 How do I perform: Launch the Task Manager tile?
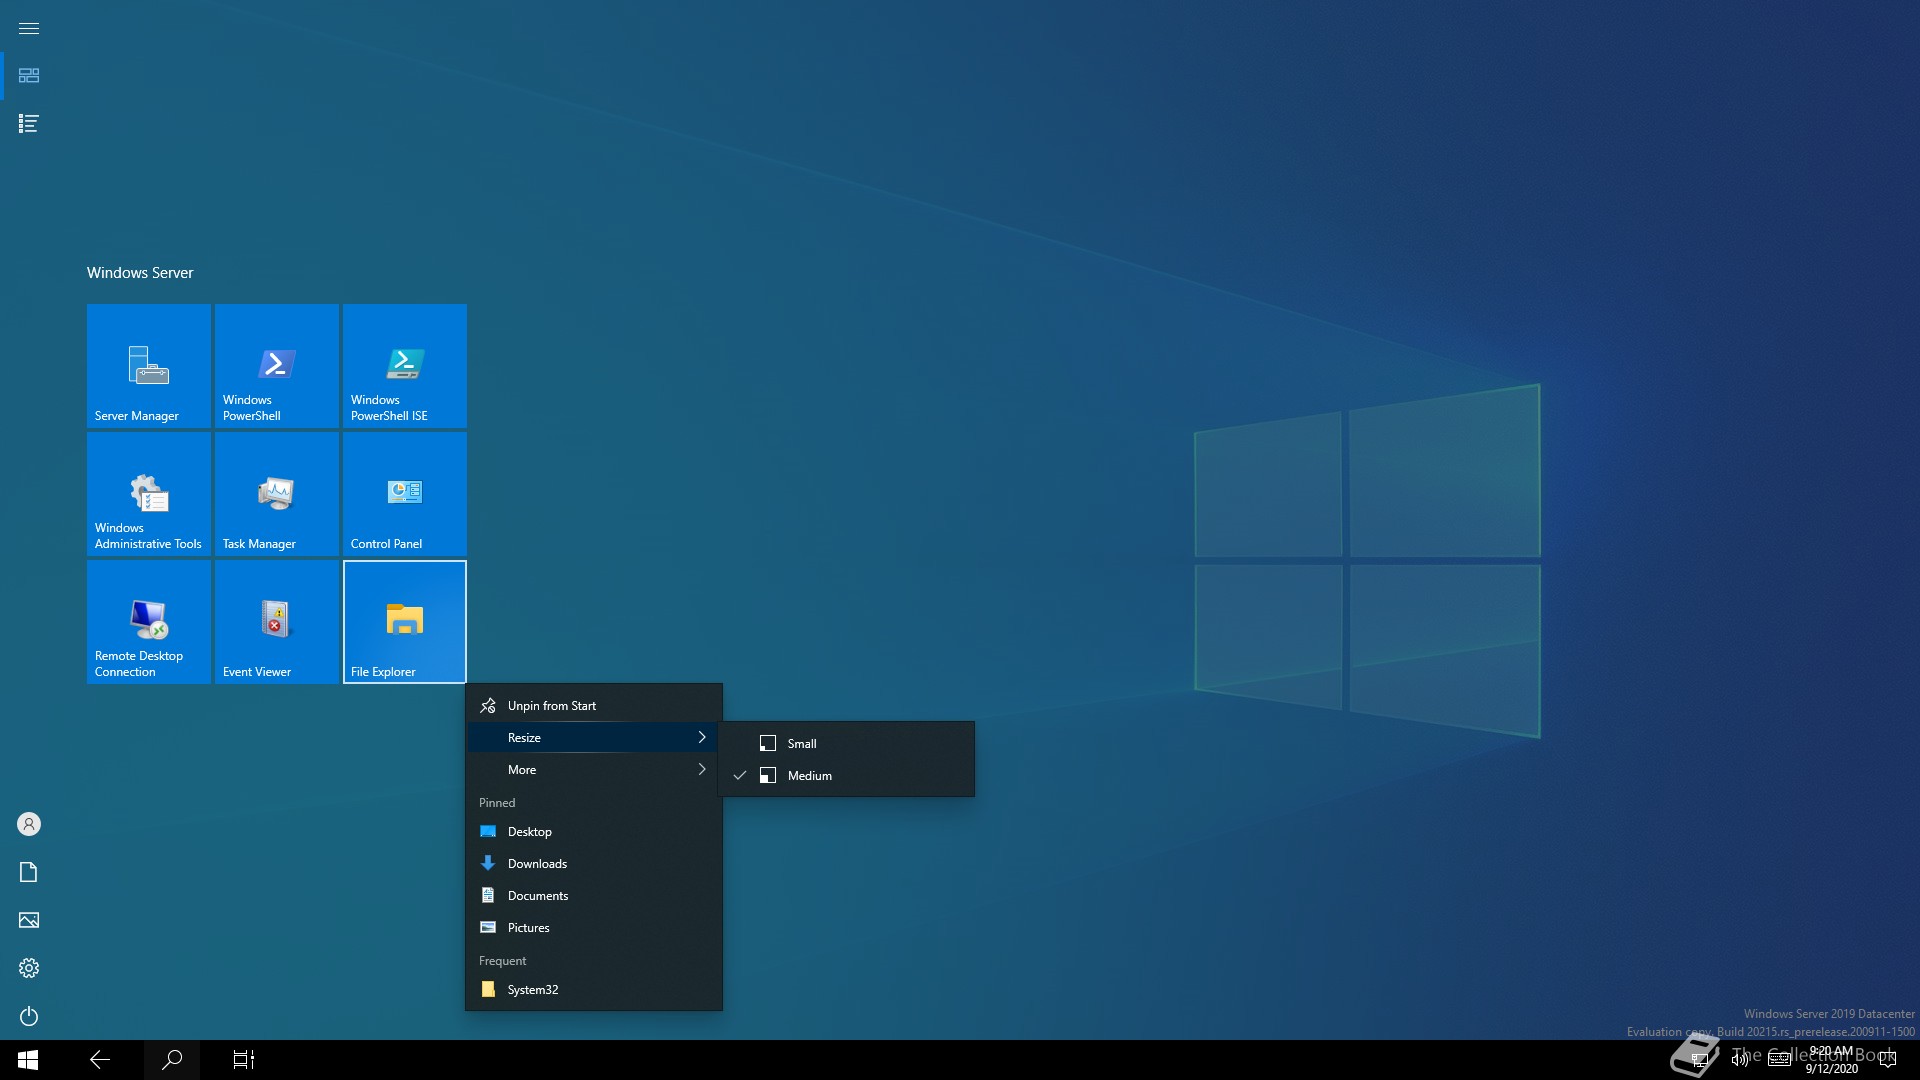point(277,494)
